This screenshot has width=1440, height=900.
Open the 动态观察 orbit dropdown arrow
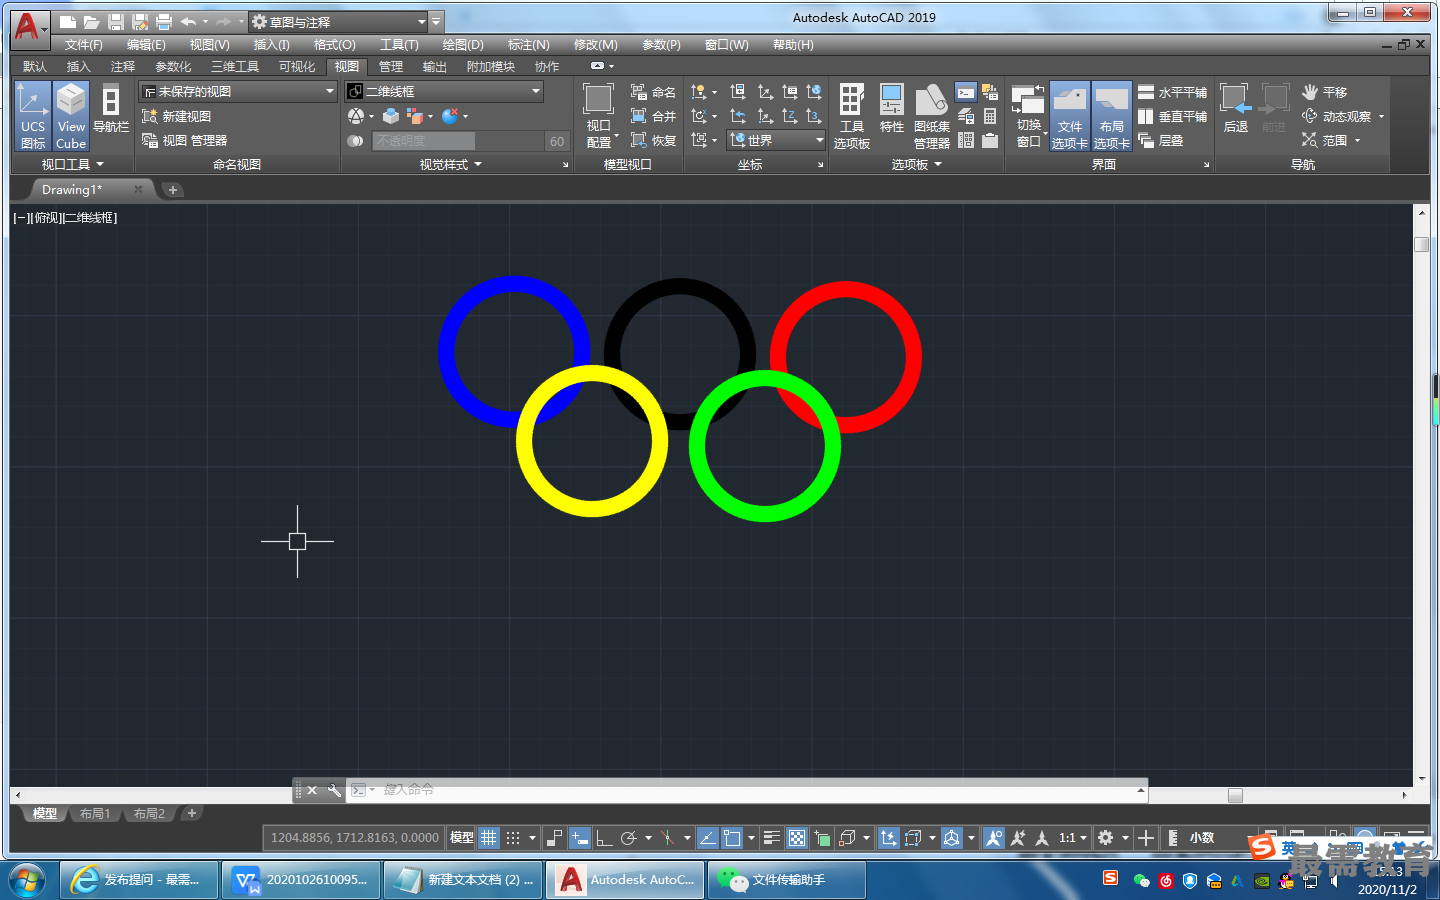click(x=1382, y=117)
